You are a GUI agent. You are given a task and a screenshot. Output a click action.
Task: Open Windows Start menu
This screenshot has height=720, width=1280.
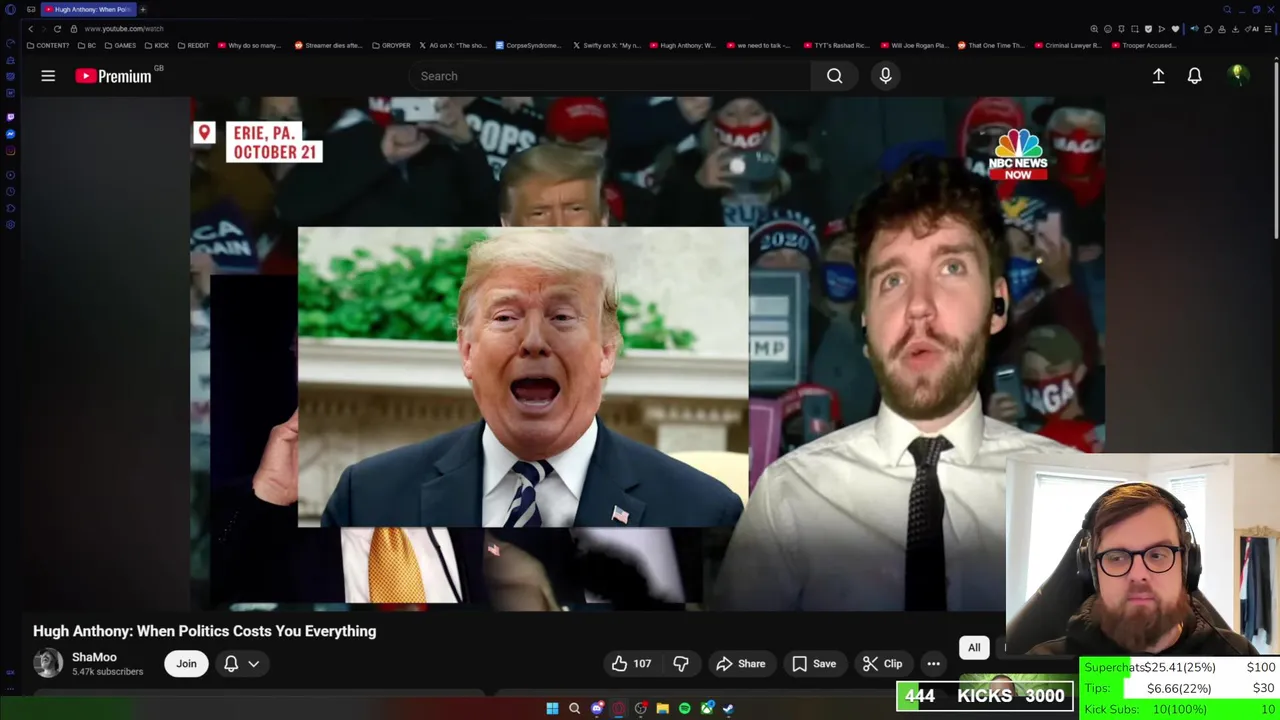click(552, 708)
